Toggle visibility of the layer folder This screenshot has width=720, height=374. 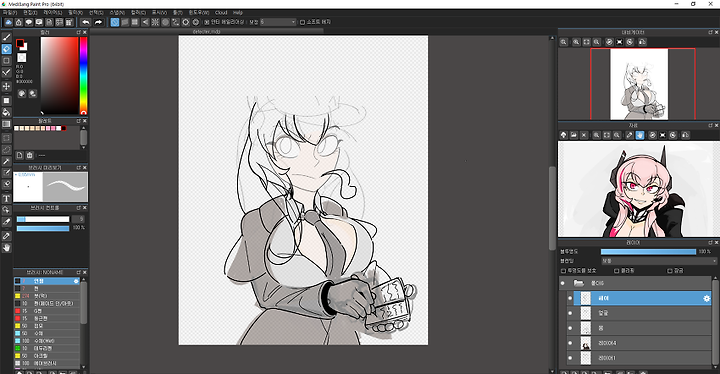tap(563, 283)
